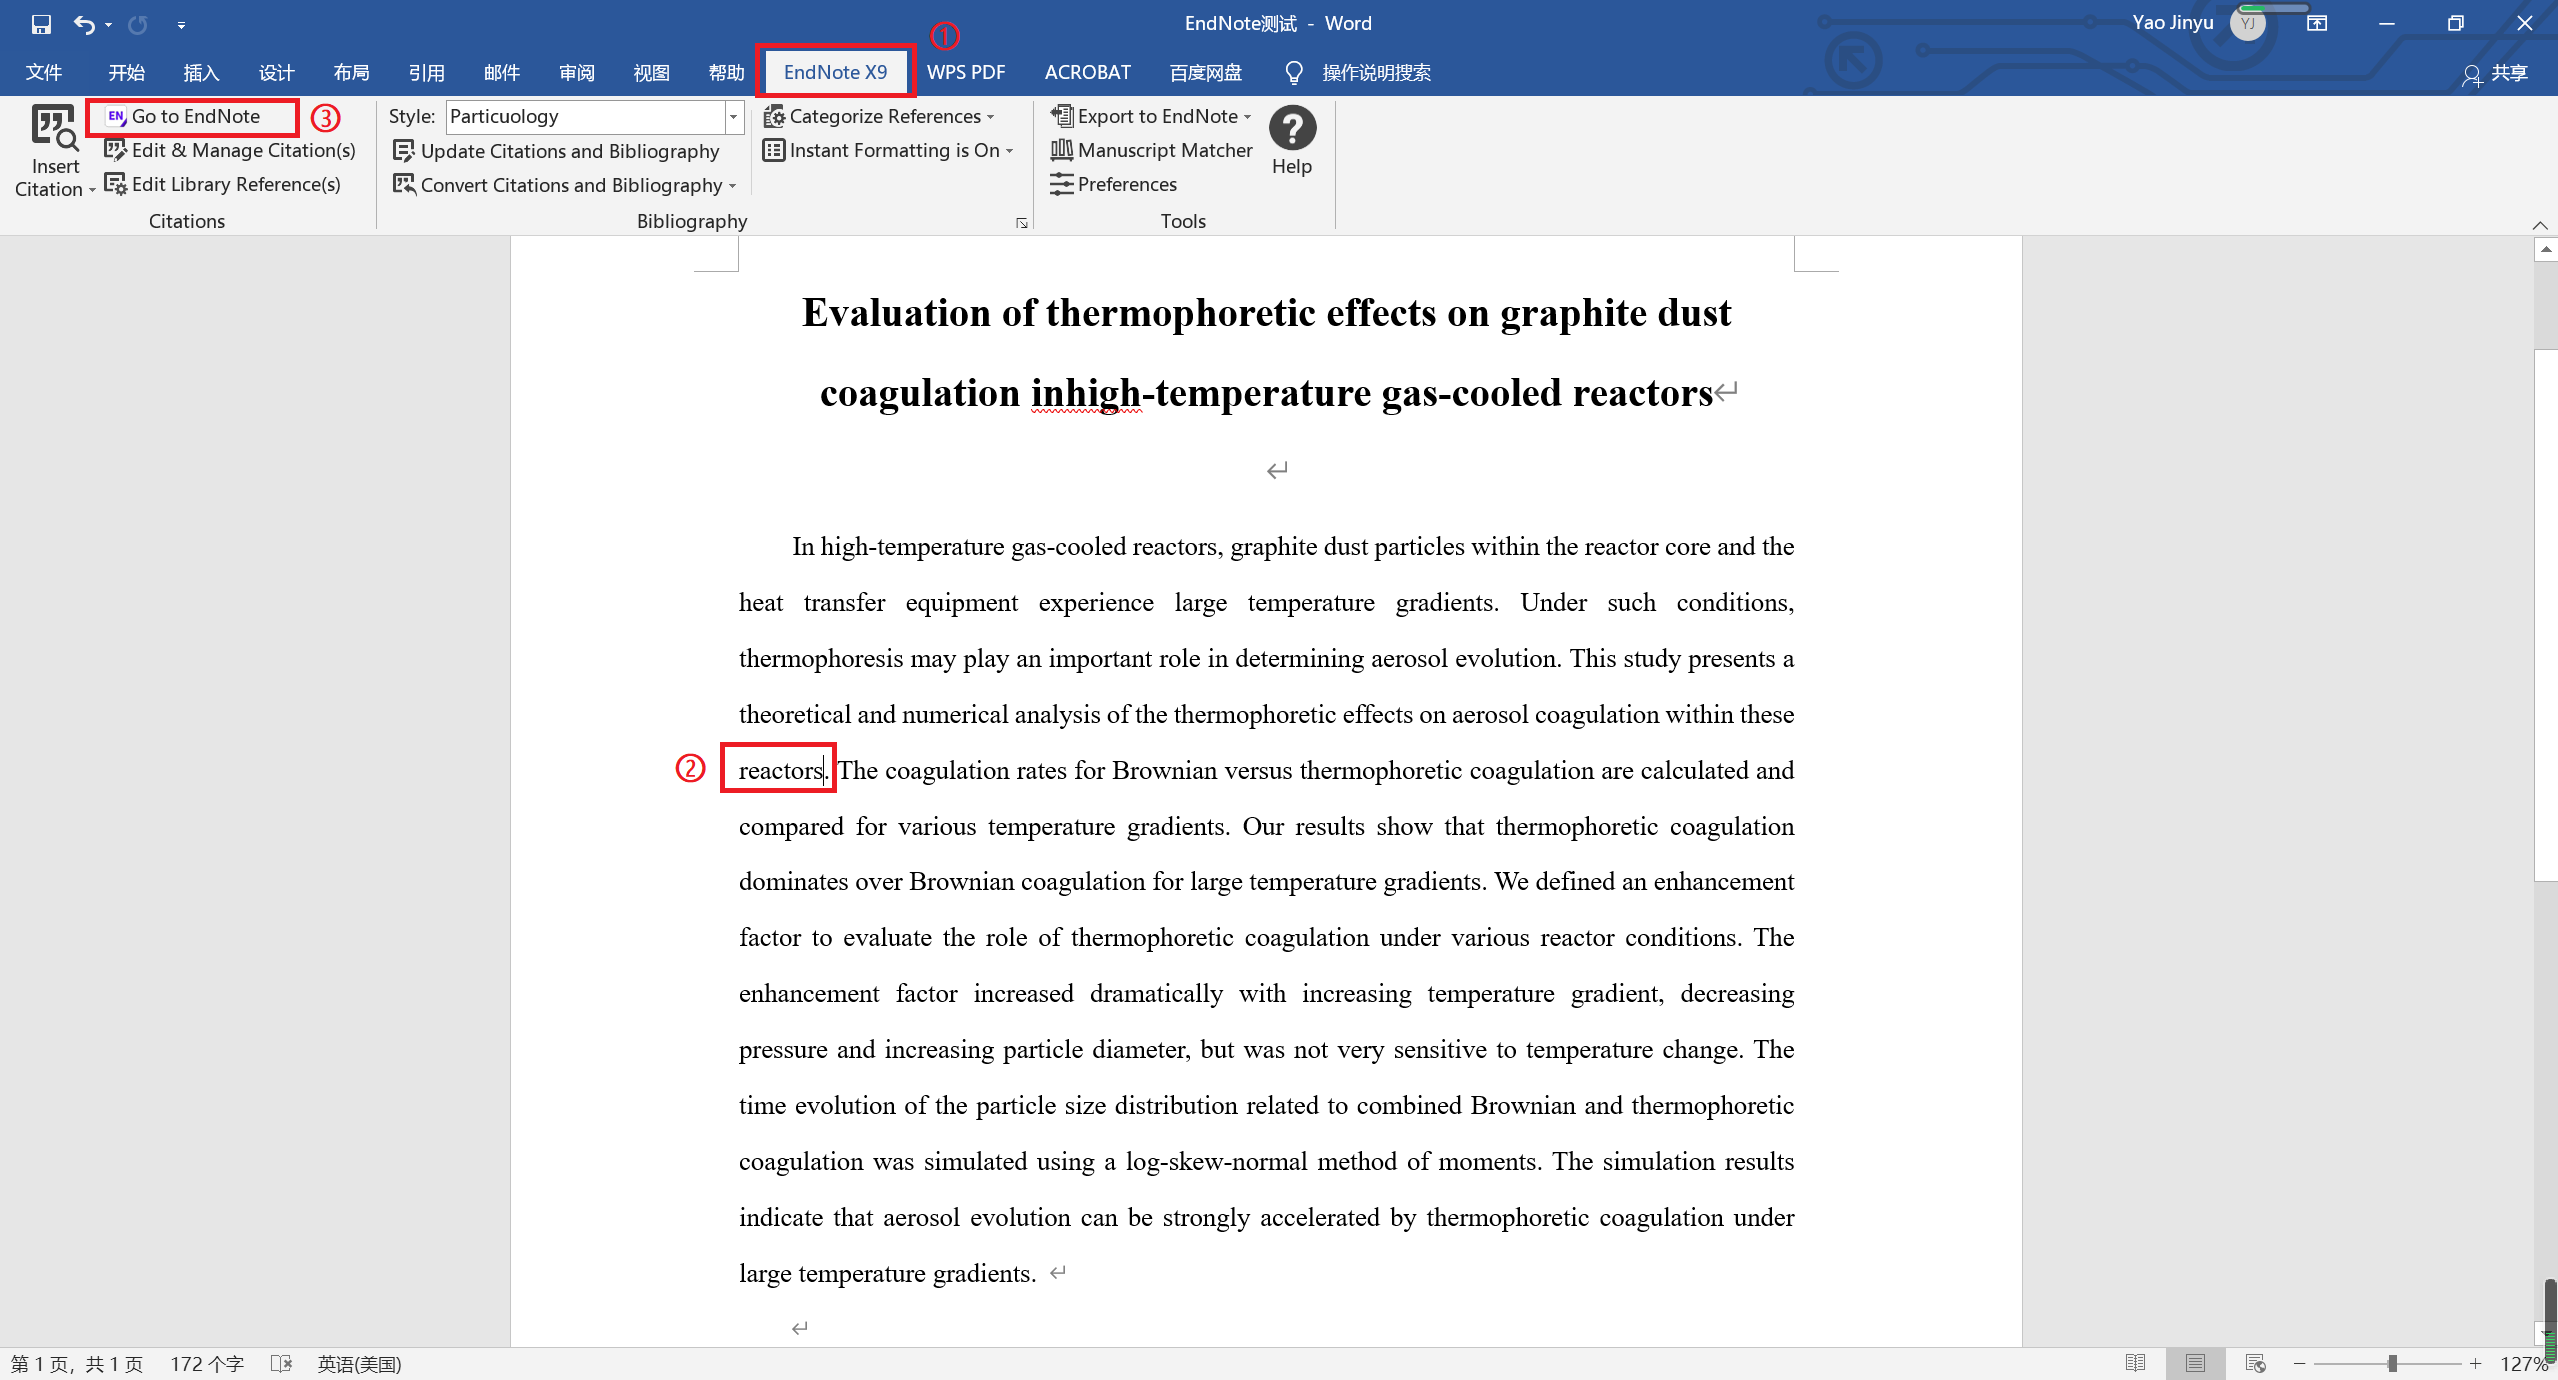This screenshot has width=2558, height=1380.
Task: Open Categorize References dropdown
Action: tap(879, 116)
